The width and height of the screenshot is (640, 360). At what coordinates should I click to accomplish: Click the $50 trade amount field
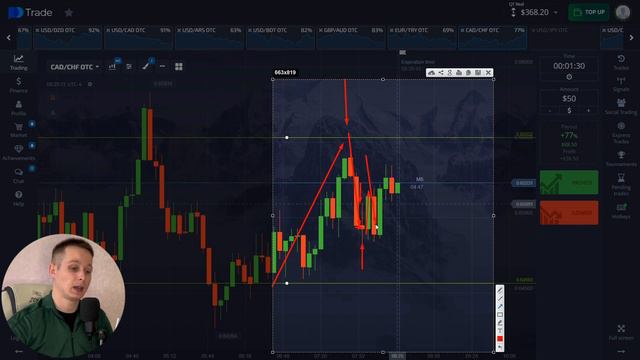tap(569, 98)
